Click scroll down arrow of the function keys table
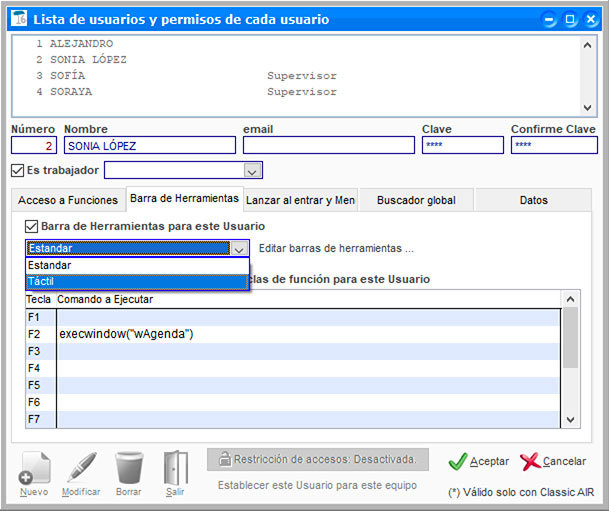Viewport: 609px width, 511px height. click(570, 419)
